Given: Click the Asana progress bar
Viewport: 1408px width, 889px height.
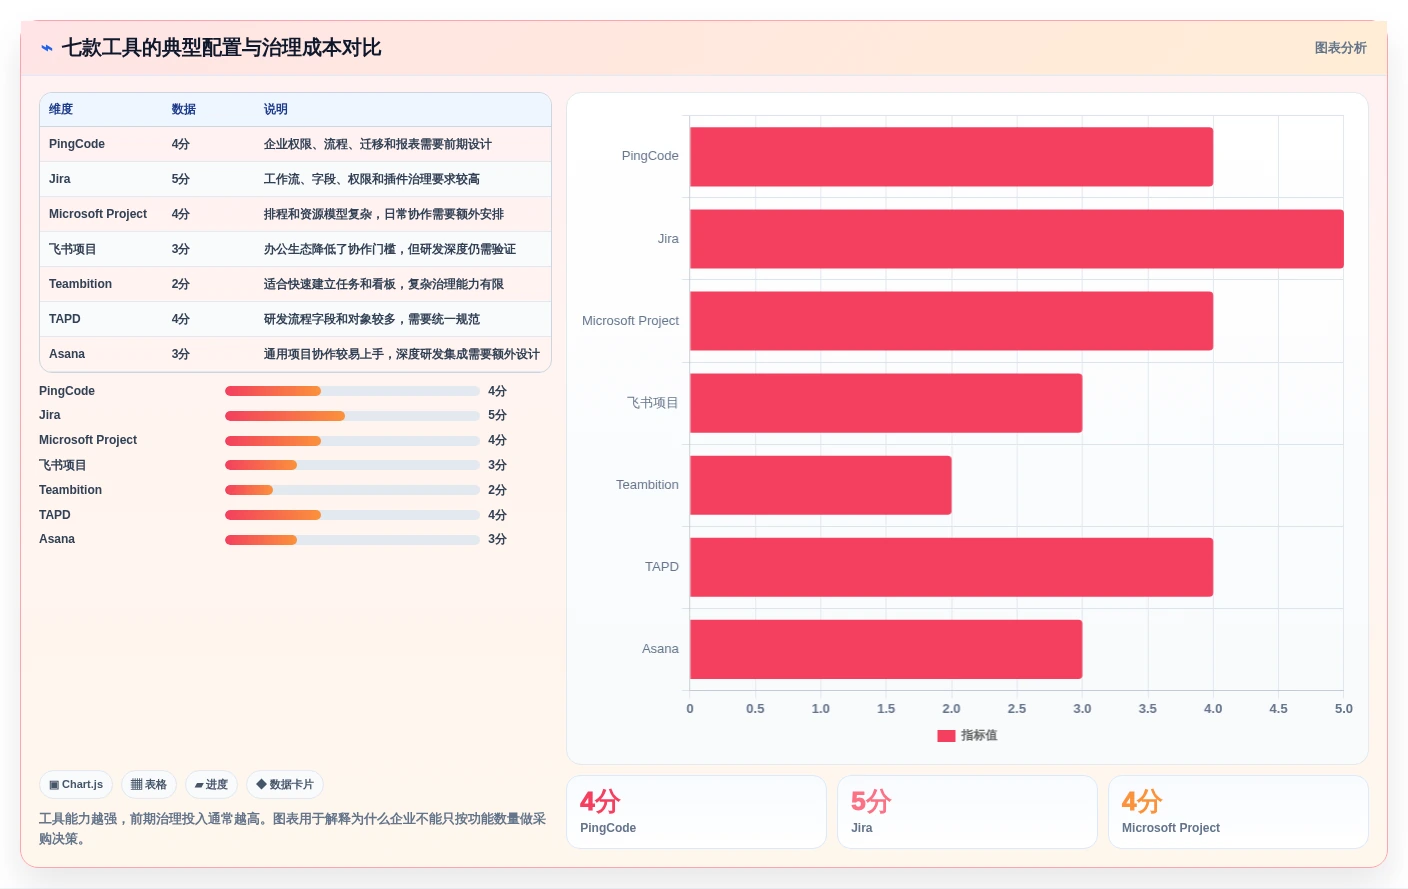Looking at the screenshot, I should pos(352,540).
